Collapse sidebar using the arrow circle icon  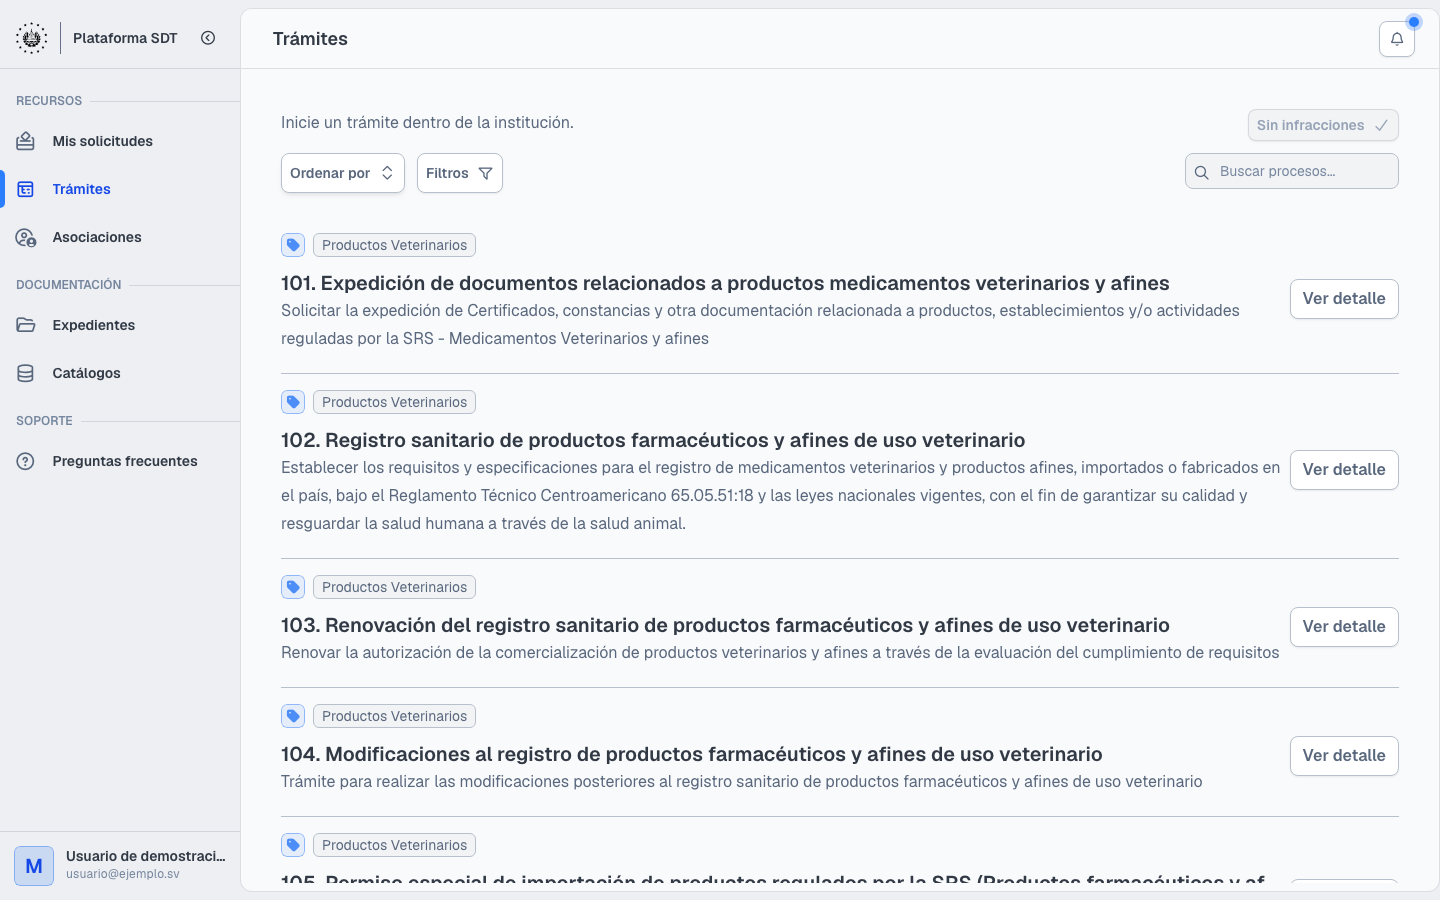pos(208,38)
